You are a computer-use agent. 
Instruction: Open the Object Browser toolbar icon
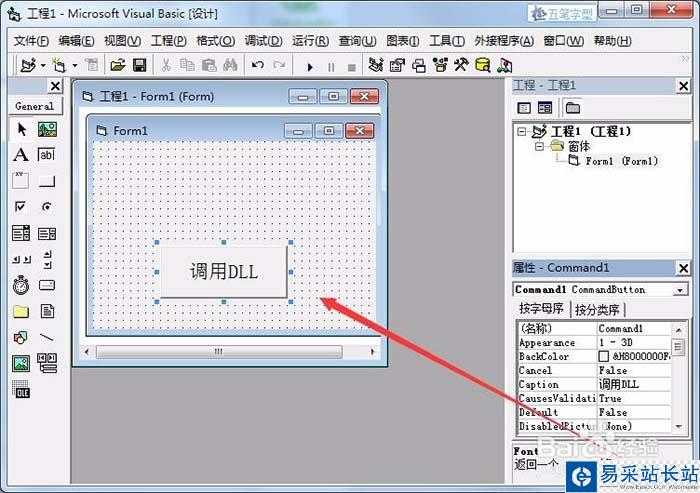[440, 66]
